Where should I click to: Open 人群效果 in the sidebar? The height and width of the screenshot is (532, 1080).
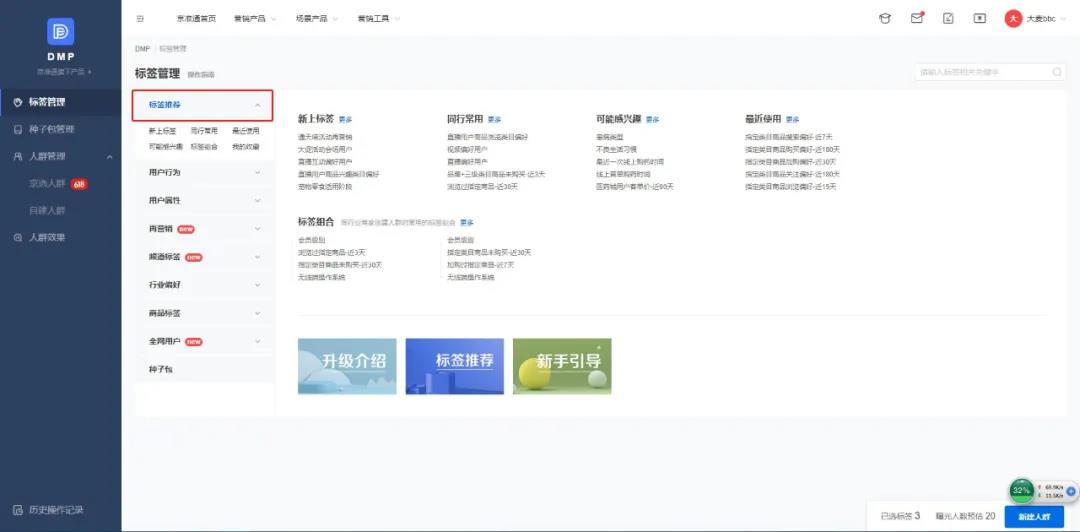click(46, 237)
